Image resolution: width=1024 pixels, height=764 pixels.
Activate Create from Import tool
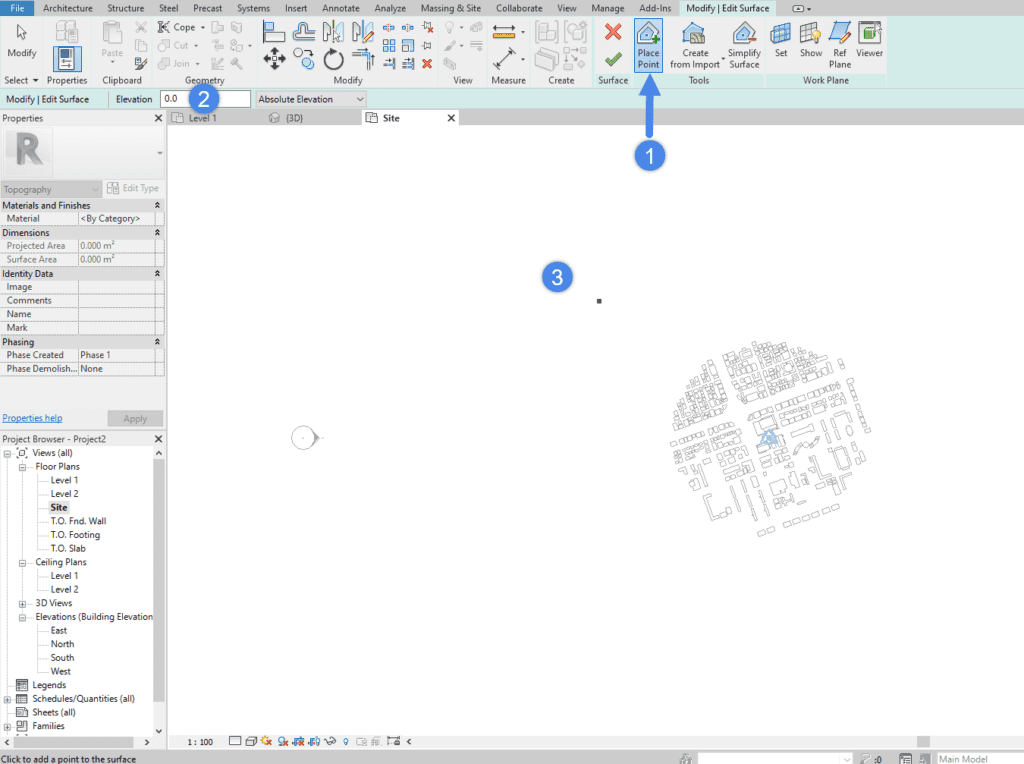(x=694, y=44)
